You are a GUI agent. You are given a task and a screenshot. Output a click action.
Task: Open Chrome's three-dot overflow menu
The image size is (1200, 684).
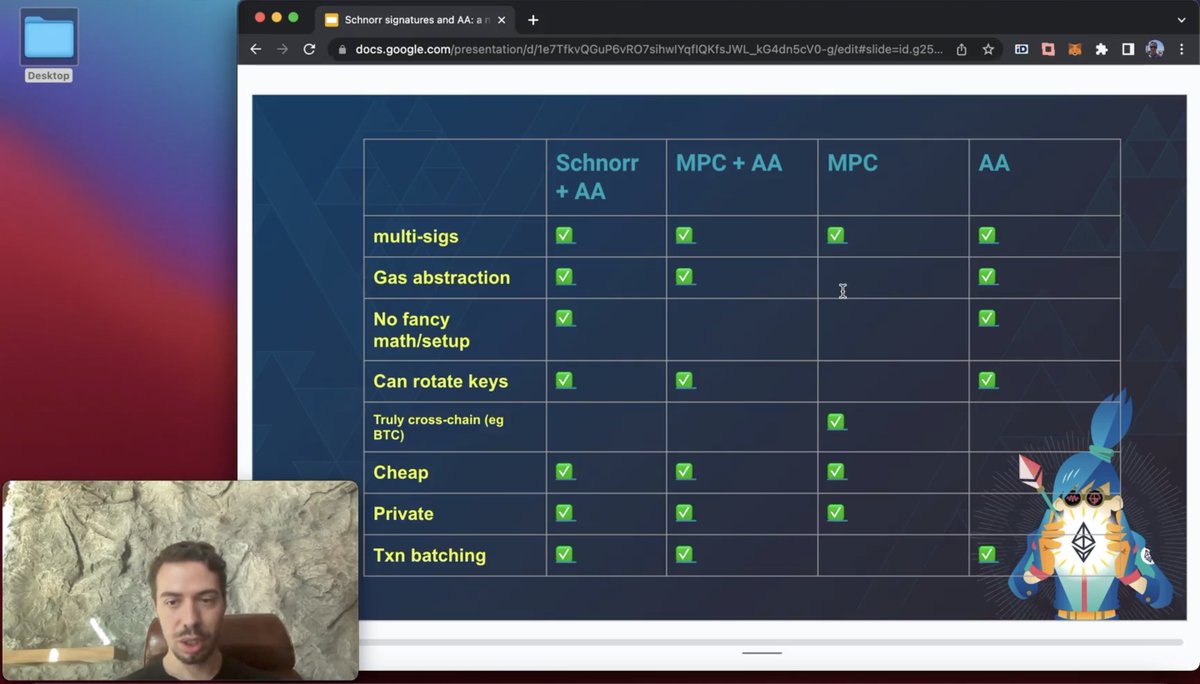1181,49
